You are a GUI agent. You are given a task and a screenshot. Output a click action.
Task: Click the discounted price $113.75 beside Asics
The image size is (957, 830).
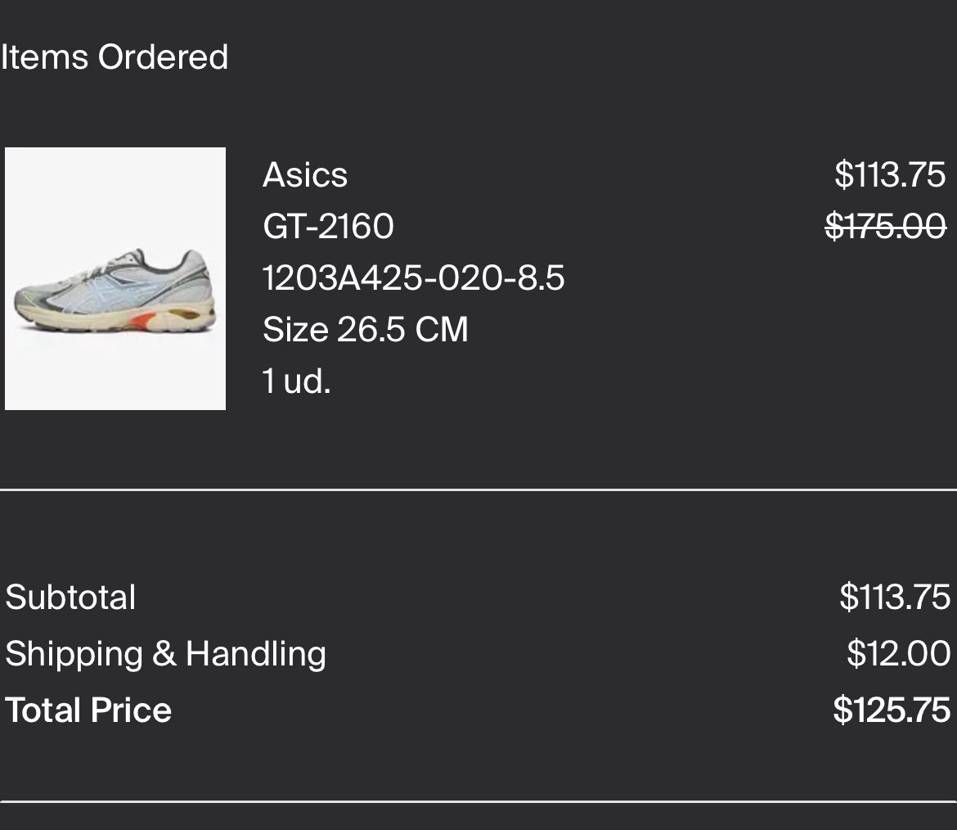click(x=890, y=175)
